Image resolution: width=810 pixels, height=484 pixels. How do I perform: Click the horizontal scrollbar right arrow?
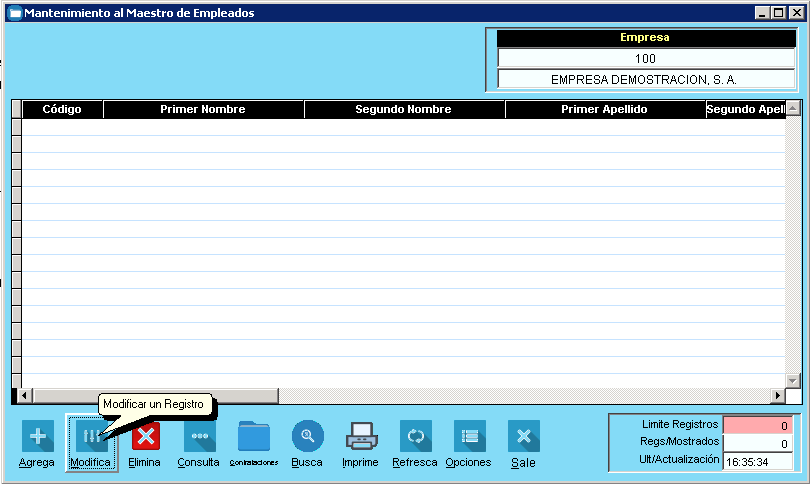pyautogui.click(x=777, y=396)
